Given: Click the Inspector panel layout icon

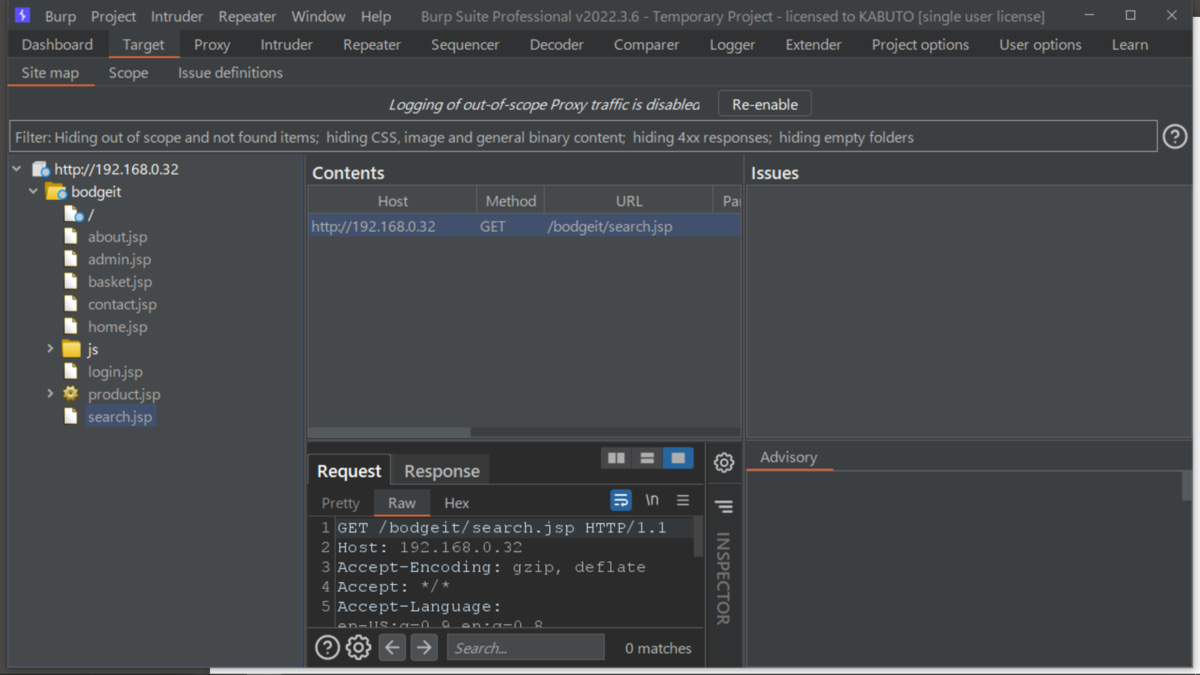Looking at the screenshot, I should click(724, 506).
